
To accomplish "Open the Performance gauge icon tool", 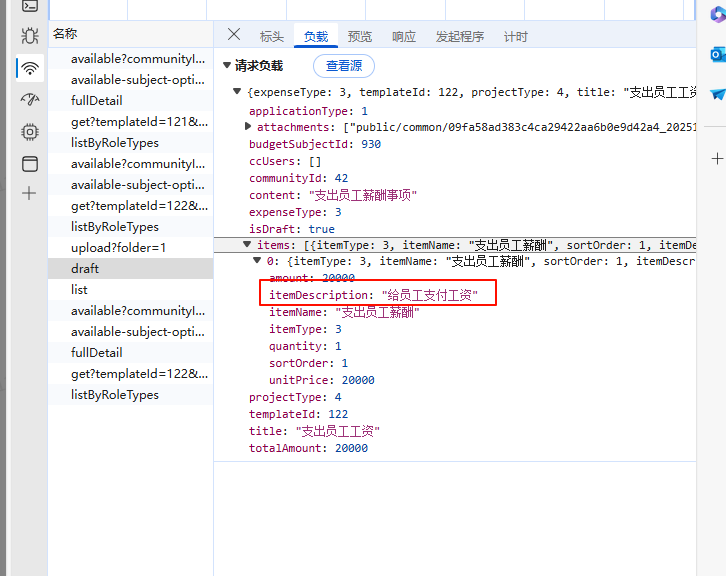I will 30,99.
